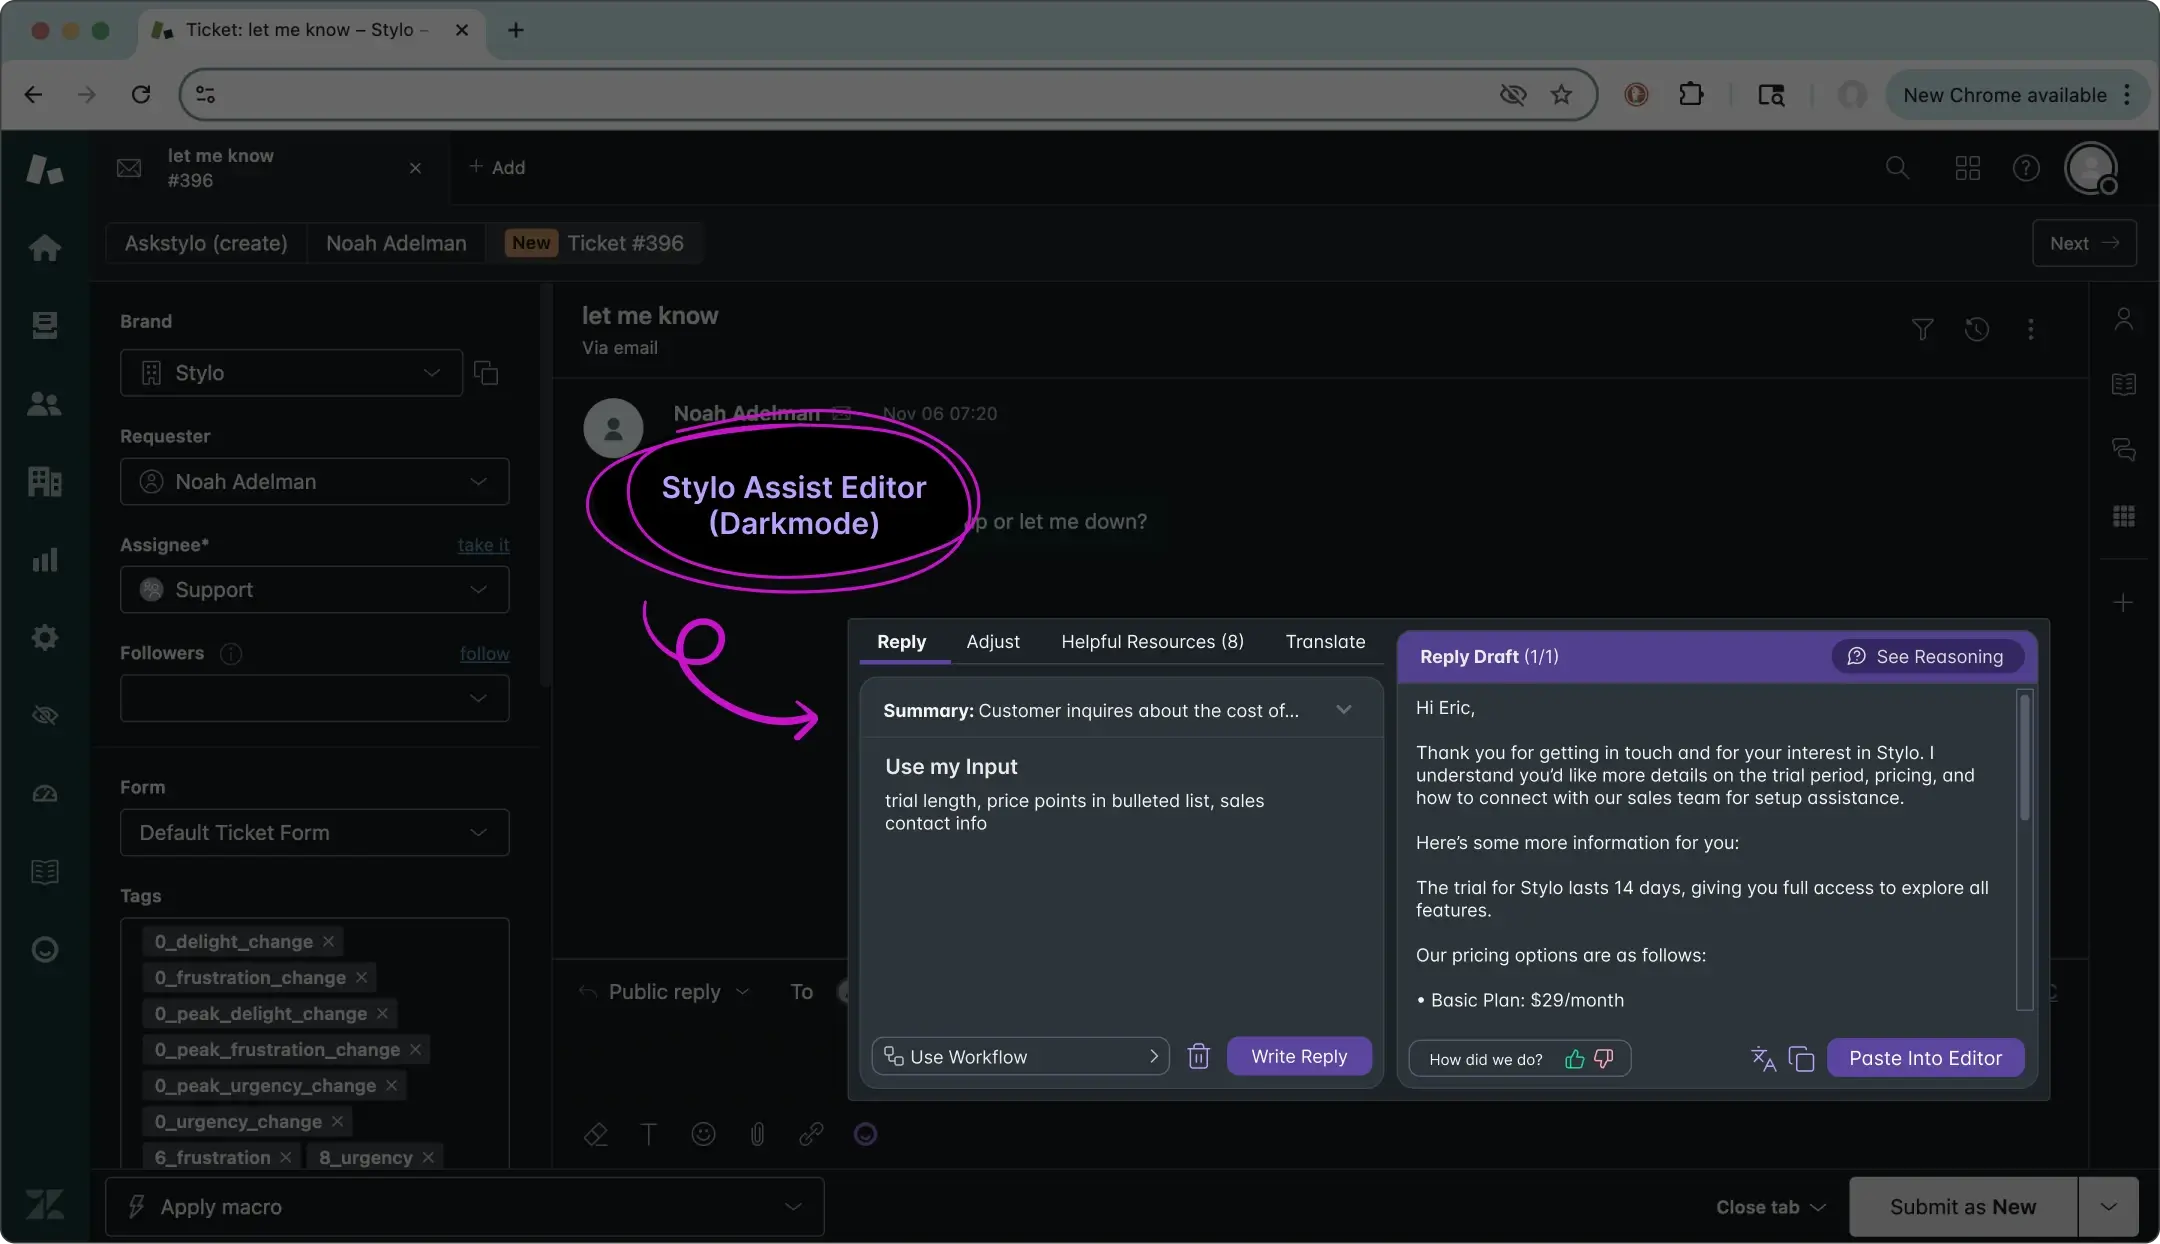The image size is (2160, 1244).
Task: Bookmark the page with star icon
Action: pyautogui.click(x=1561, y=94)
